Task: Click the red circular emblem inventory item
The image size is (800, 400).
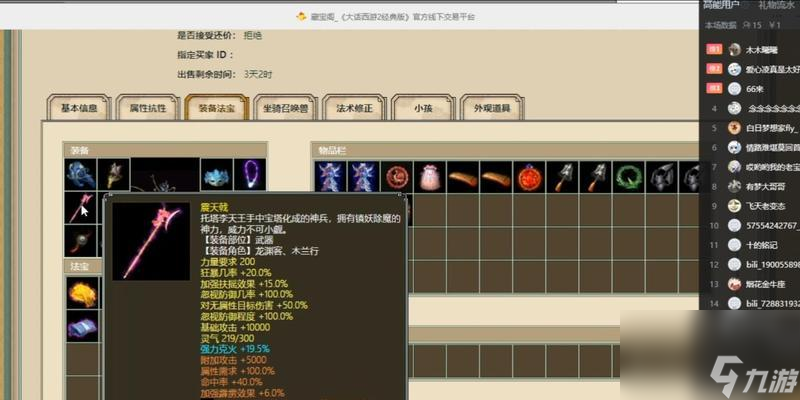Action: [397, 177]
